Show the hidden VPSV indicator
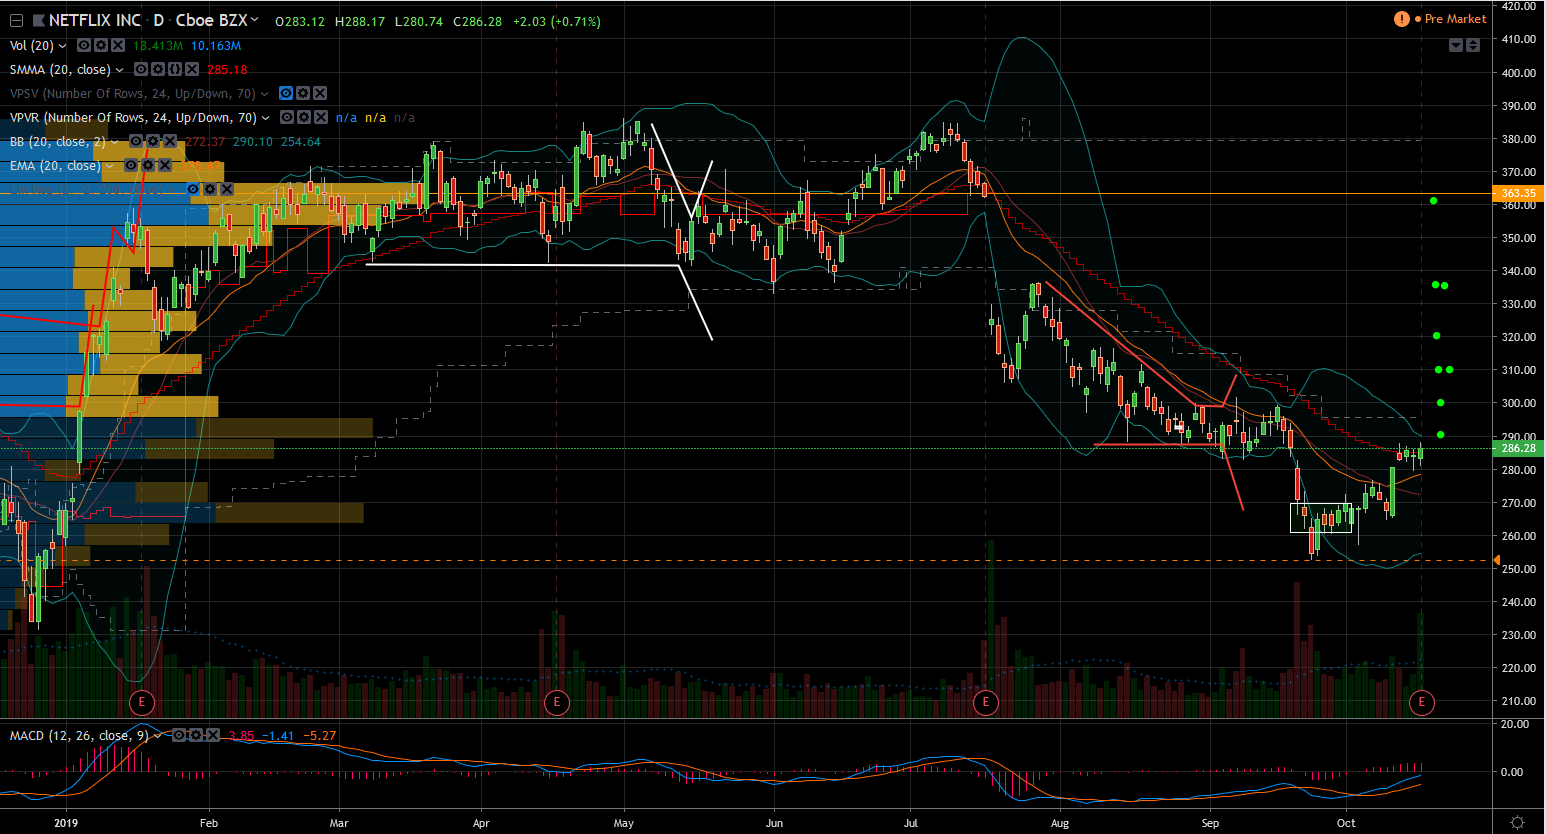This screenshot has height=834, width=1546. (x=286, y=94)
